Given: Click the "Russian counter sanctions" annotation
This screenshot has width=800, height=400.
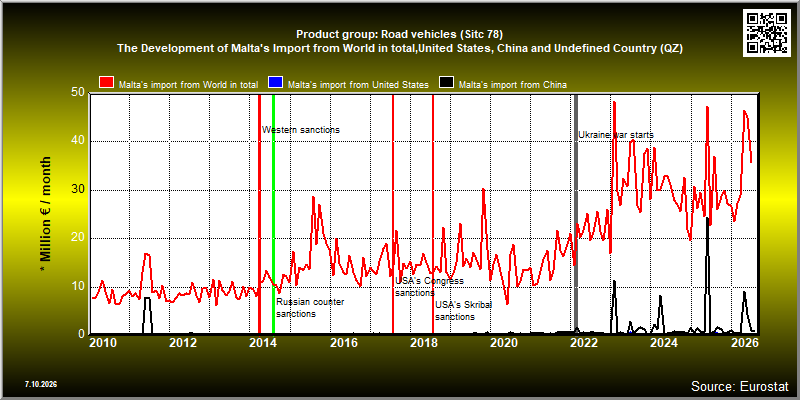Looking at the screenshot, I should pyautogui.click(x=310, y=308).
